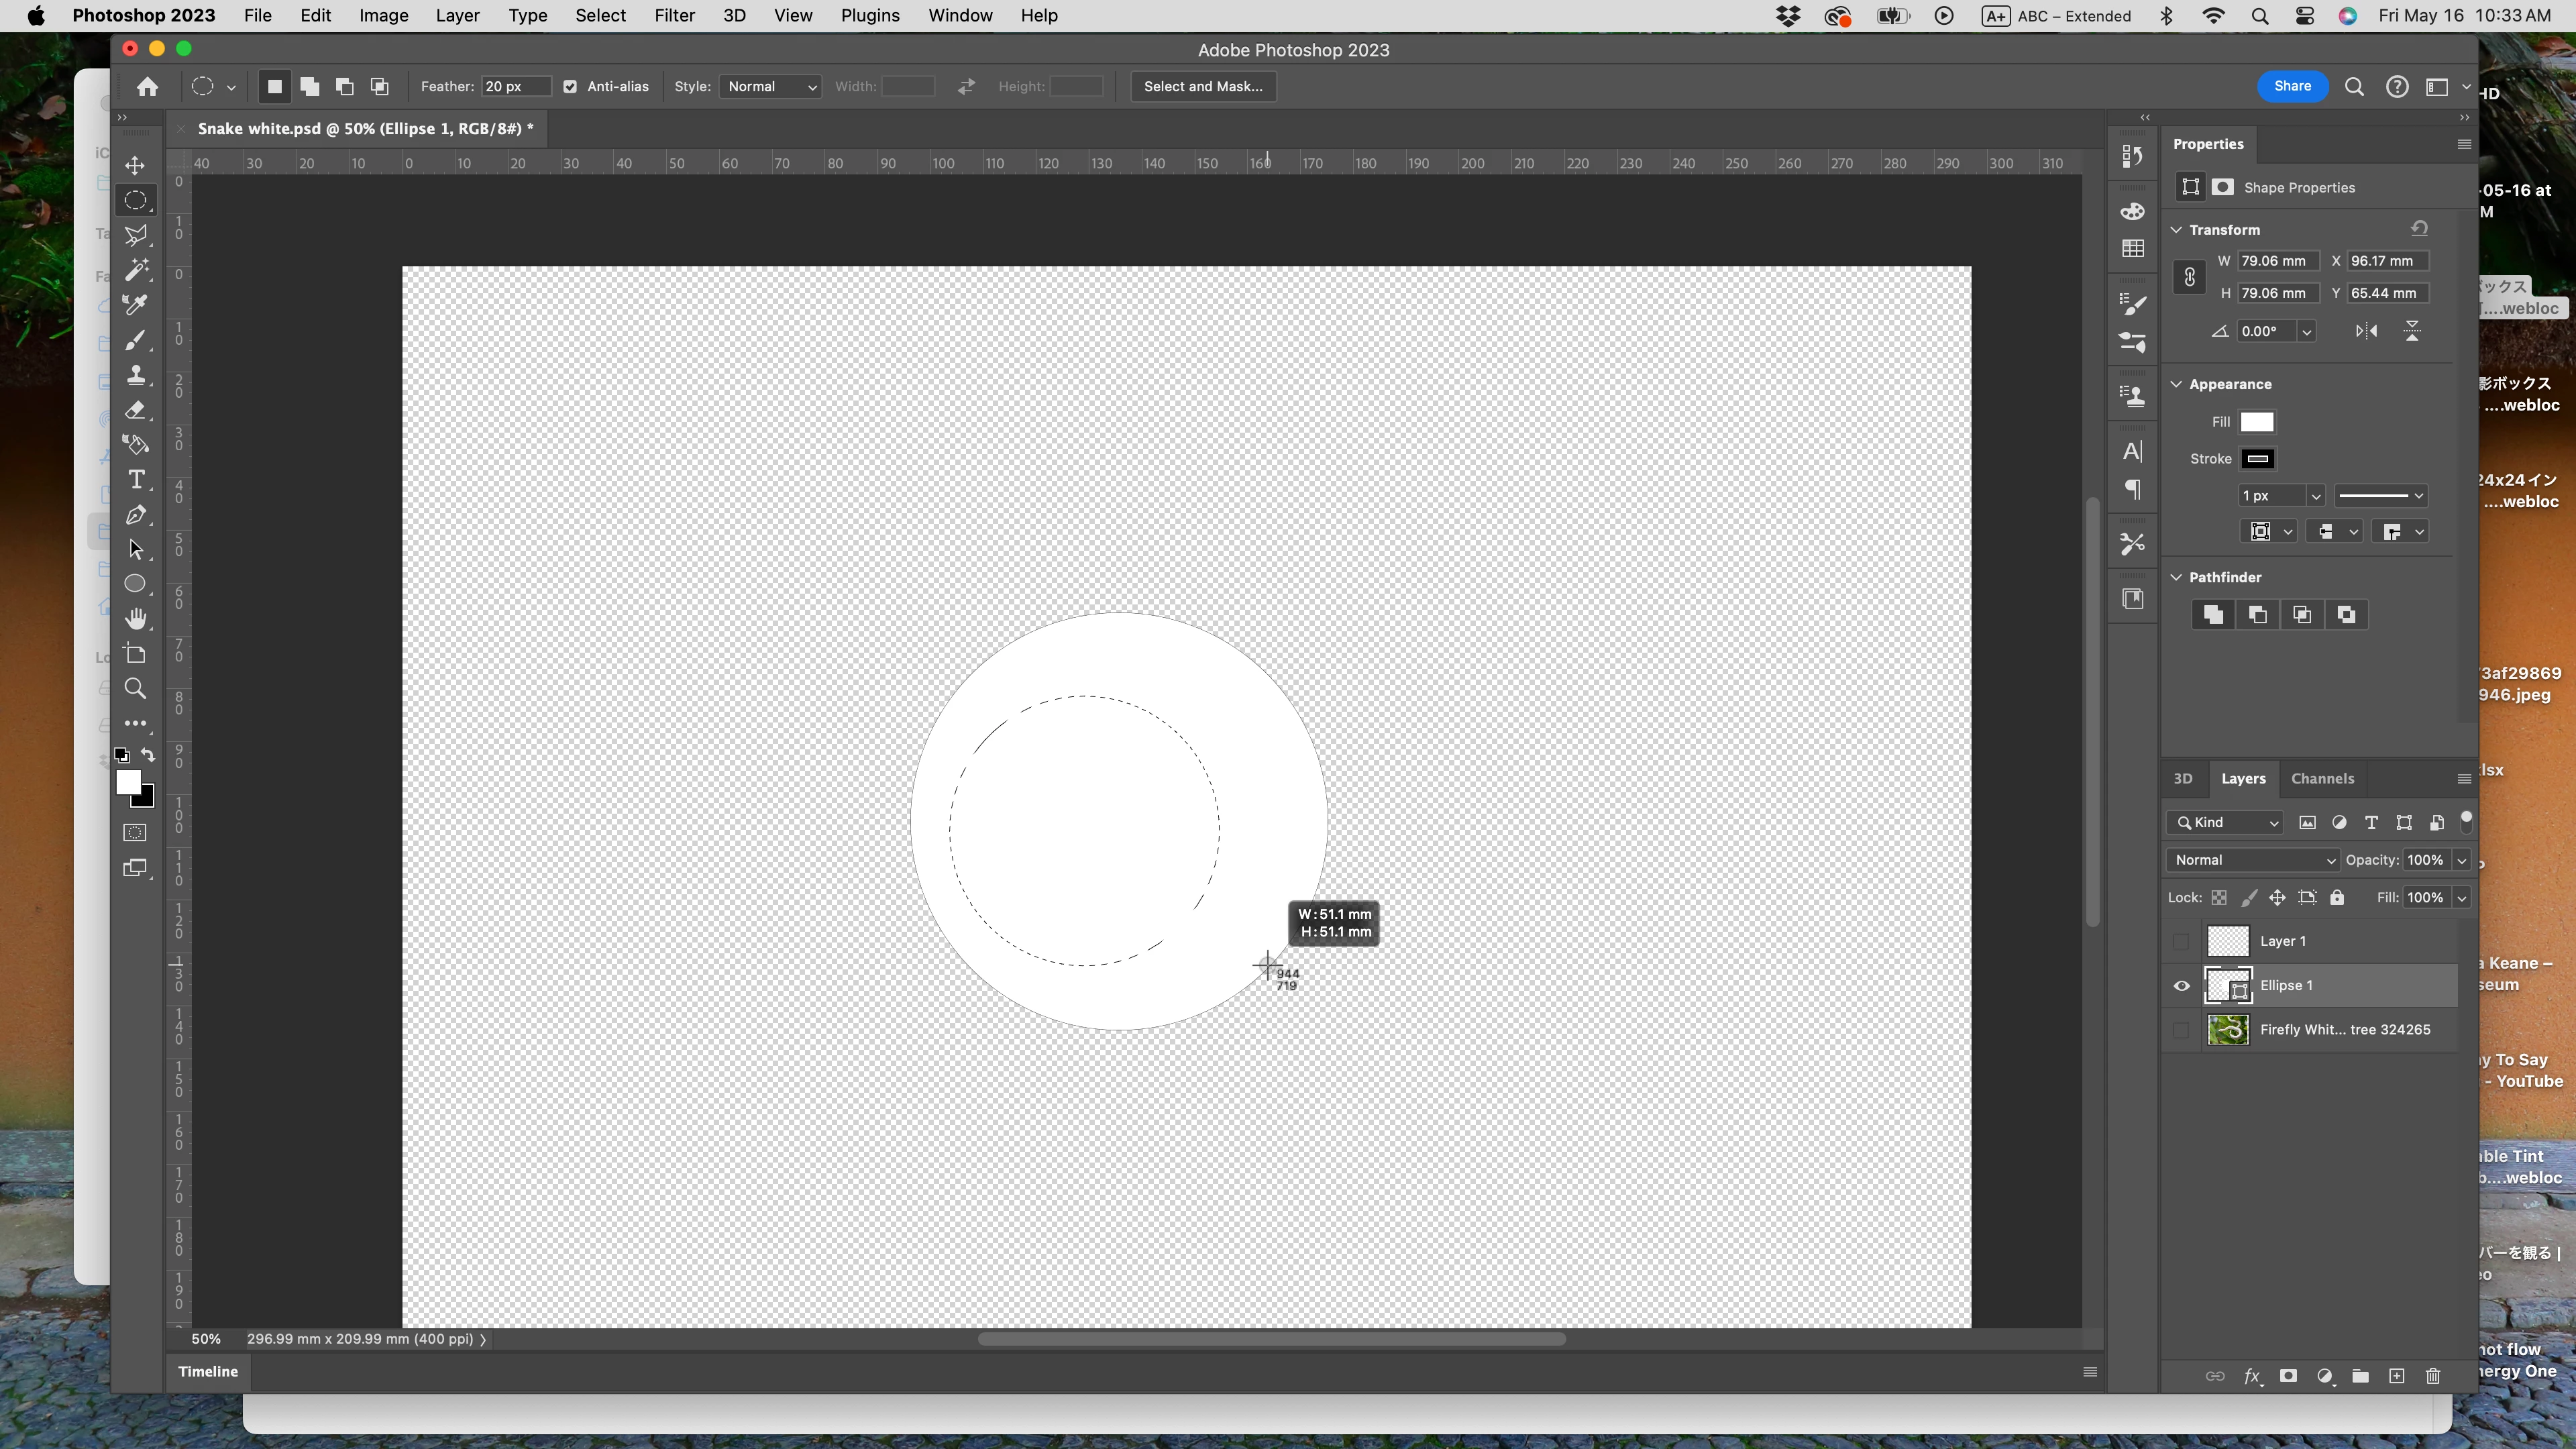Hide the Ellipse 1 layer
The image size is (2576, 1449).
[x=2181, y=986]
